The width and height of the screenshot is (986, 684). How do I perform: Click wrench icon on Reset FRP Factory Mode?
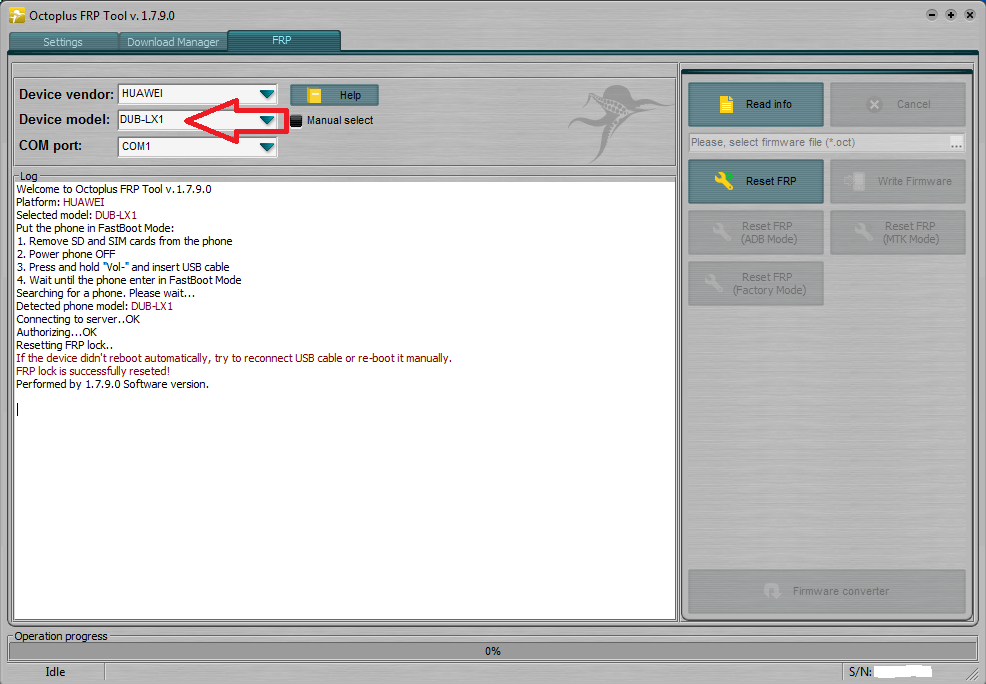click(x=714, y=283)
